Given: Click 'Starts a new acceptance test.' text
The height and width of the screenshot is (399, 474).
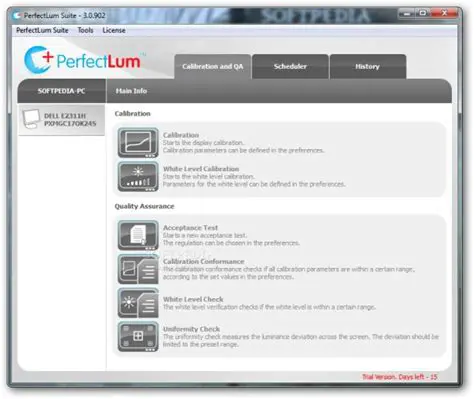Looking at the screenshot, I should pos(205,235).
